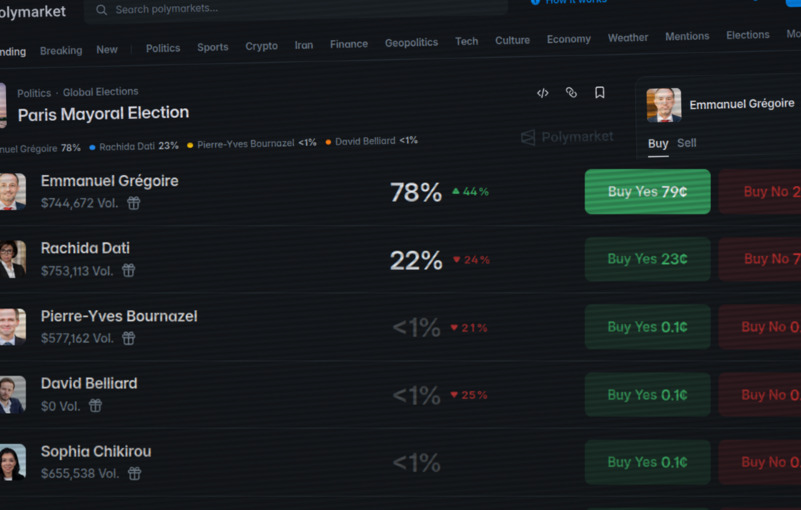This screenshot has width=801, height=510.
Task: Follow the Global Elections breadcrumb link
Action: (x=101, y=92)
